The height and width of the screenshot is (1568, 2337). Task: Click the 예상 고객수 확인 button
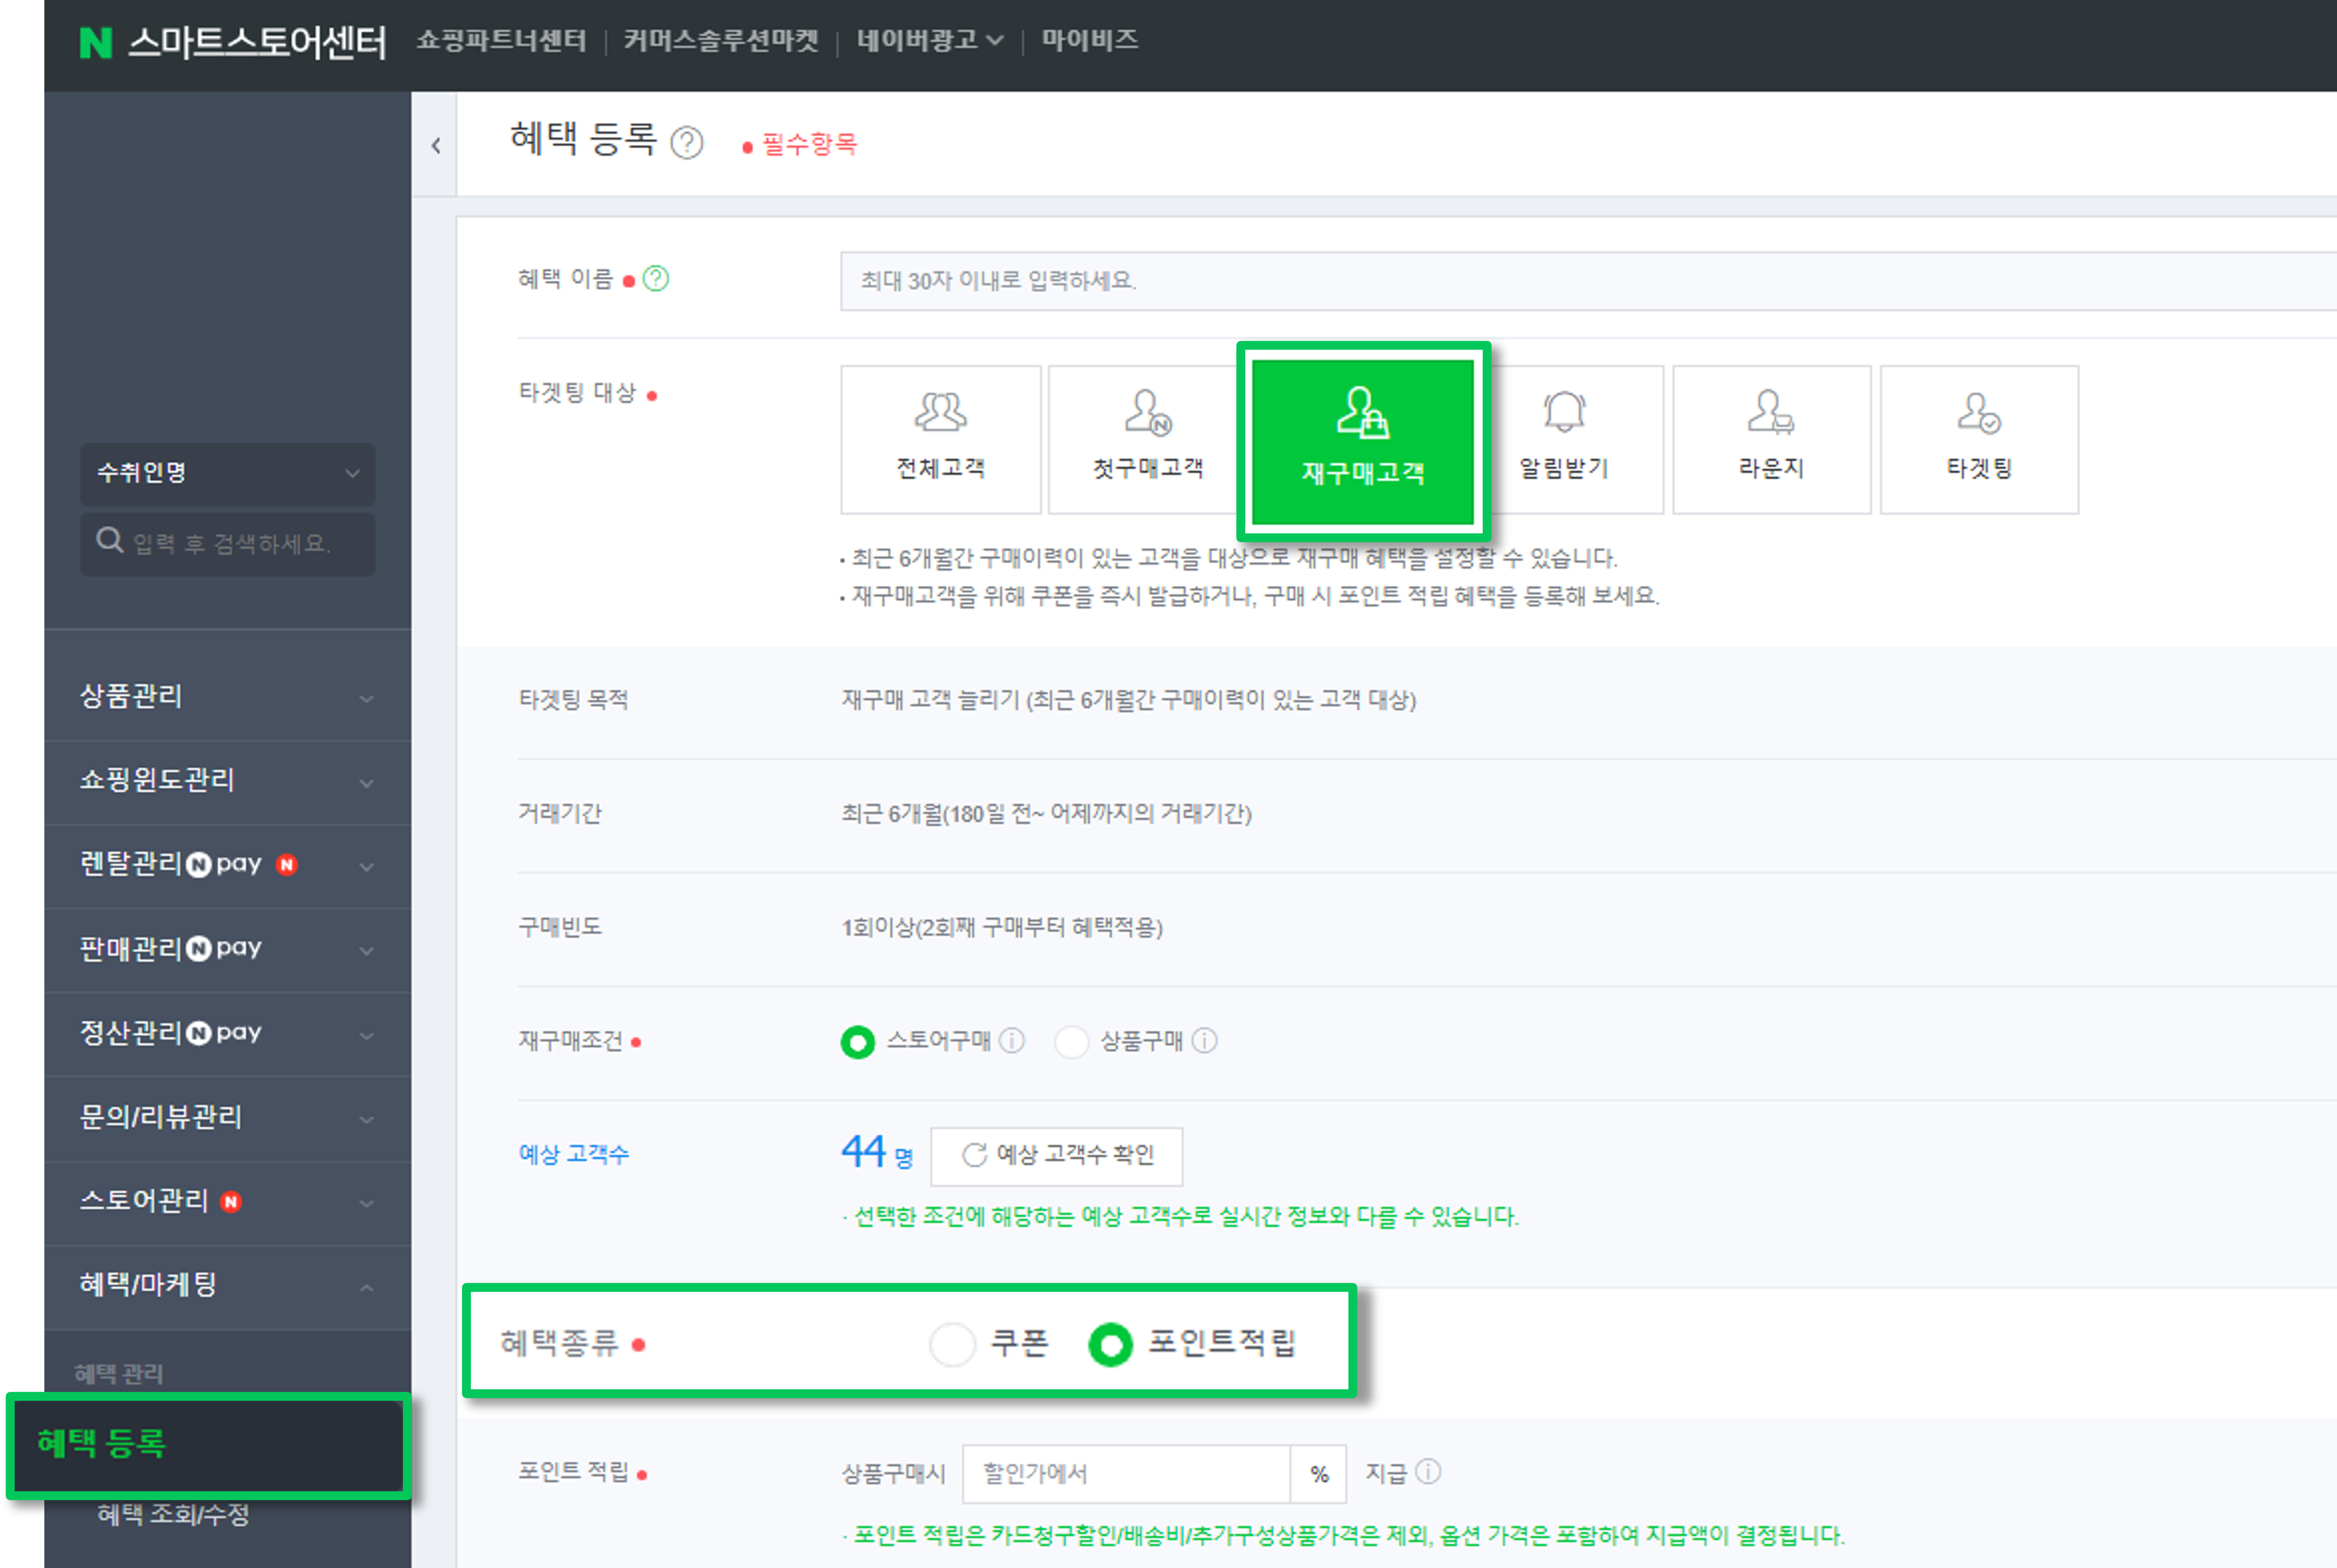(1056, 1155)
